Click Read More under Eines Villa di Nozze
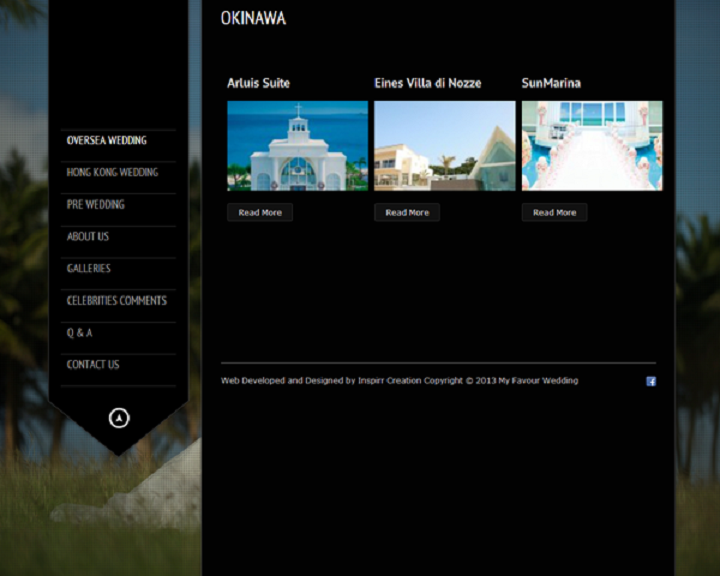This screenshot has height=576, width=720. (x=407, y=212)
